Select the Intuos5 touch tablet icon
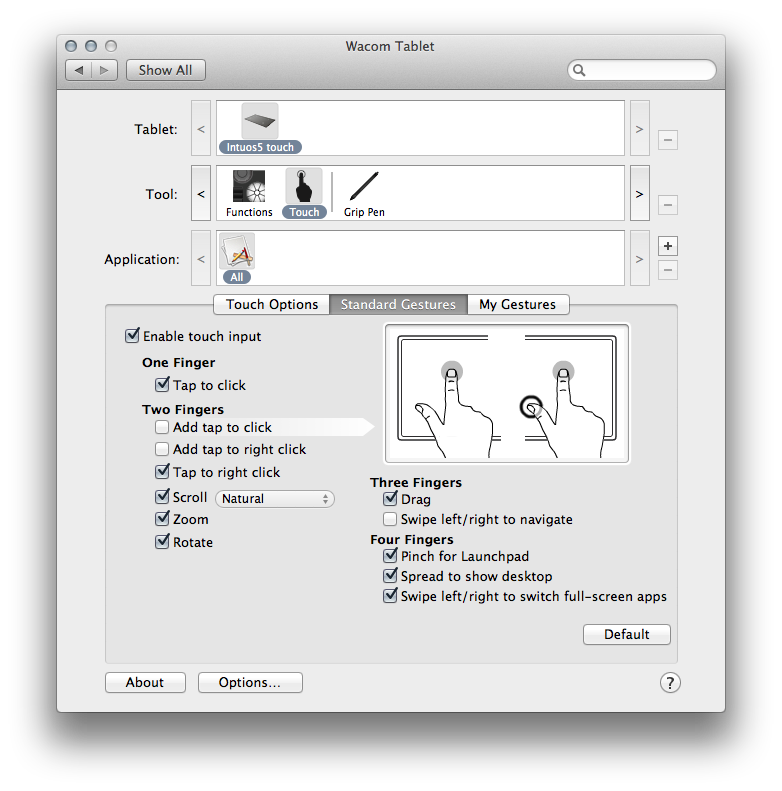The width and height of the screenshot is (782, 791). (x=260, y=122)
